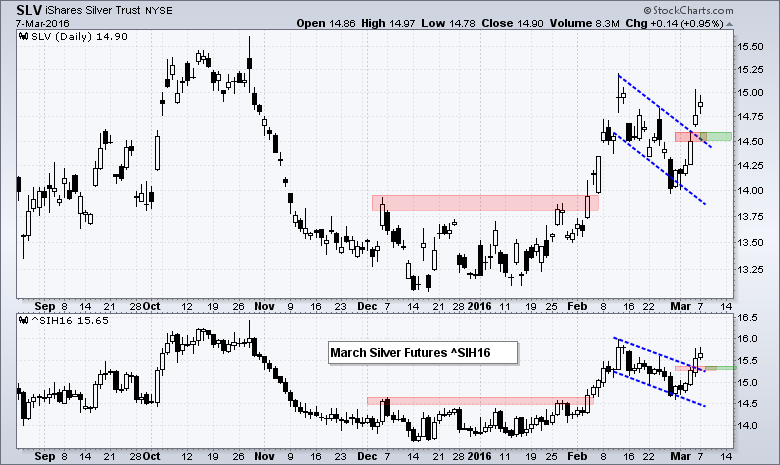Click the long red resistance zone on futures chart
The width and height of the screenshot is (780, 465).
[480, 401]
